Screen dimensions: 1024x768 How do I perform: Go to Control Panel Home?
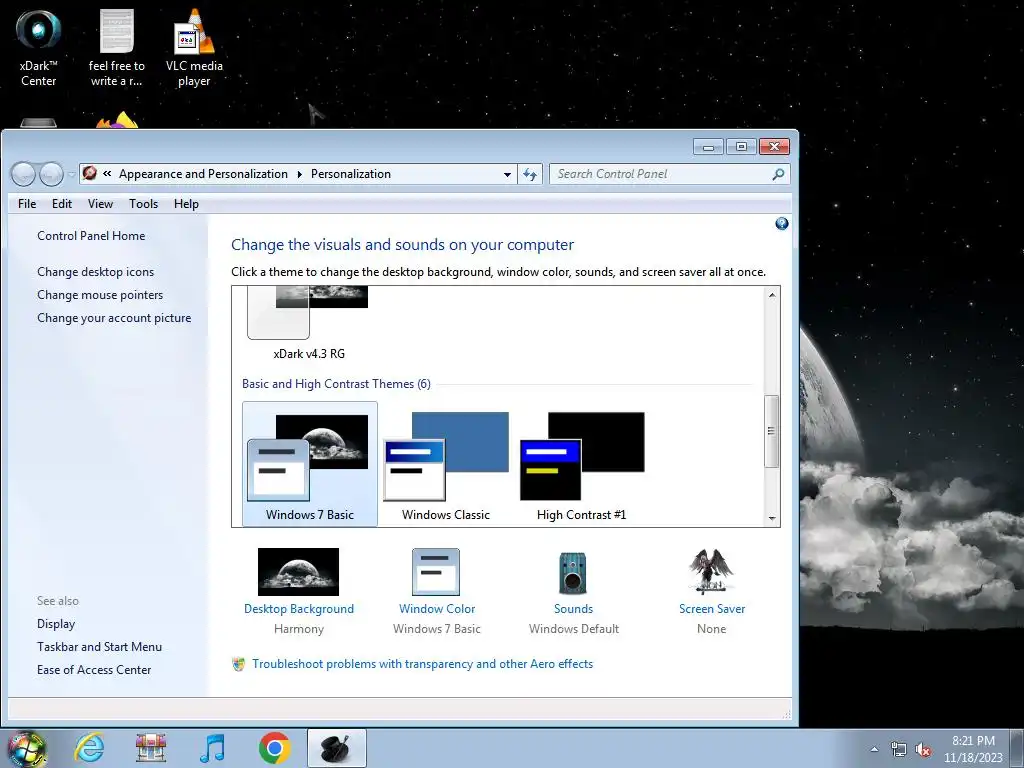click(x=91, y=236)
